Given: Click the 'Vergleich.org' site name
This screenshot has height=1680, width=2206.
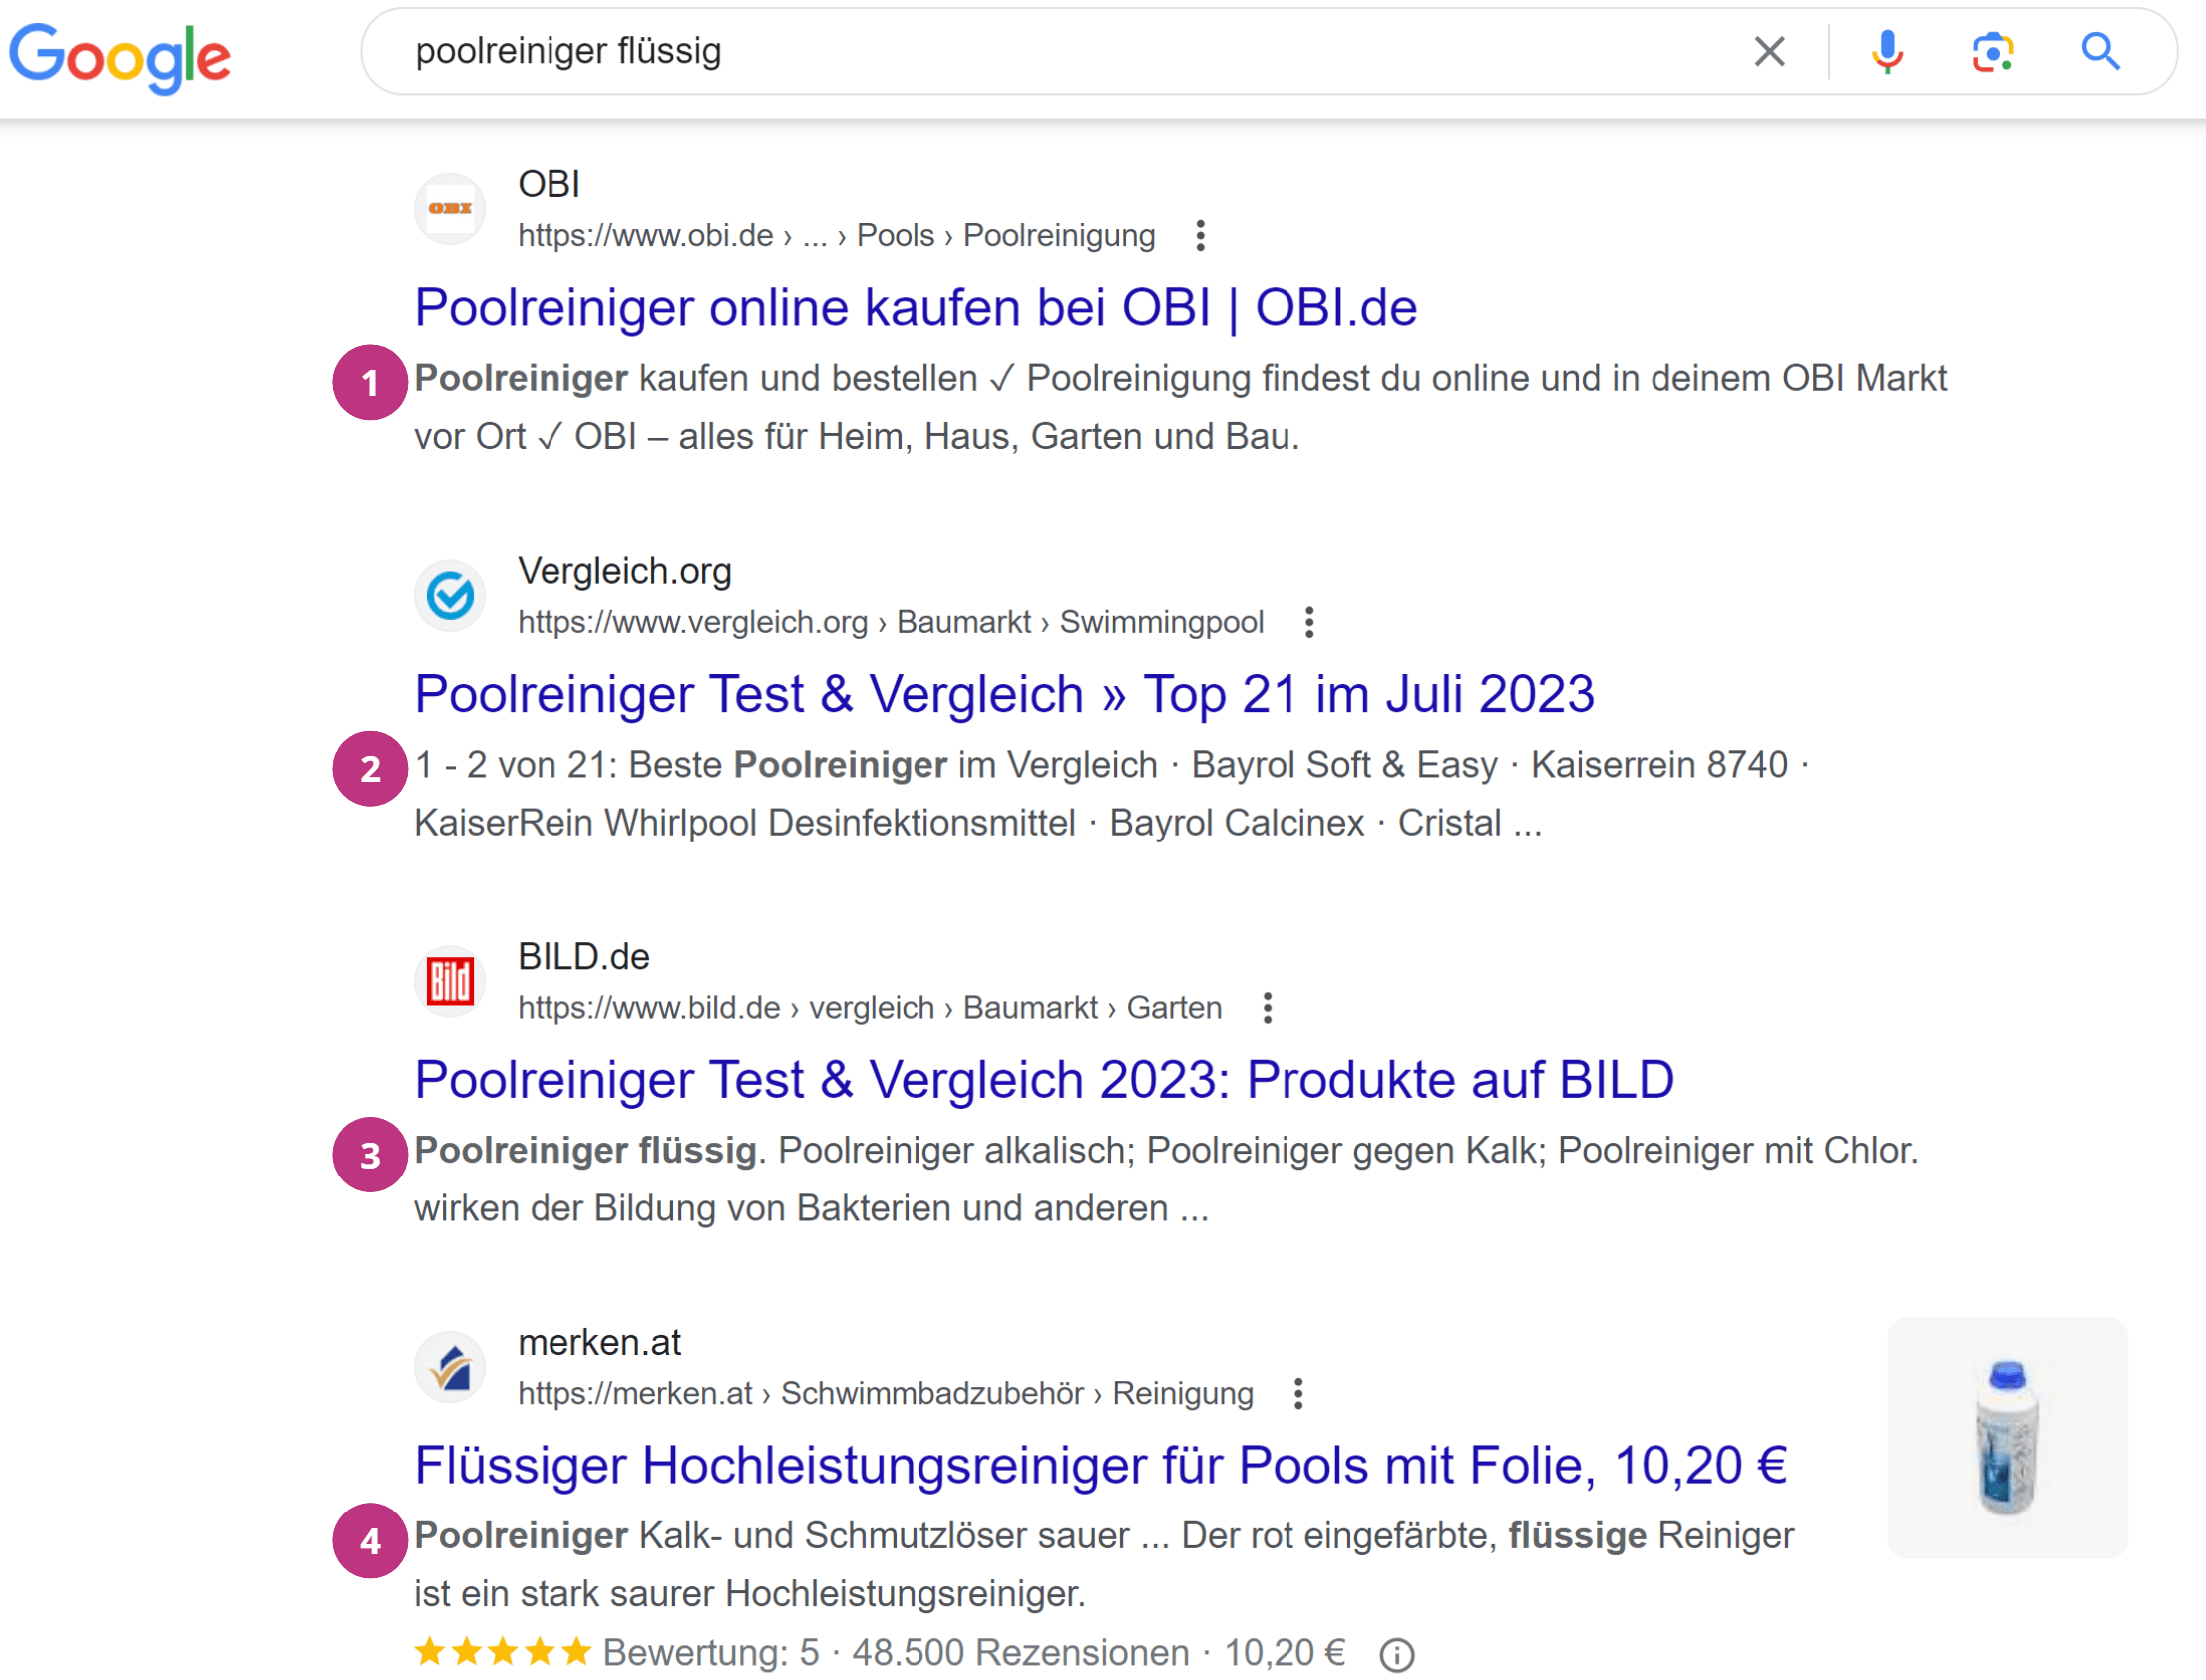Looking at the screenshot, I should click(625, 571).
